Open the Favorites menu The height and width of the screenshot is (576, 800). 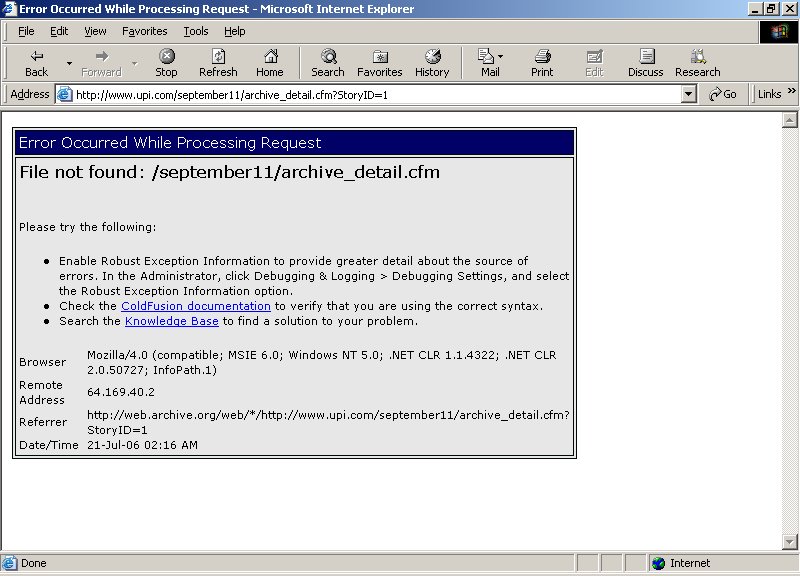pos(144,31)
